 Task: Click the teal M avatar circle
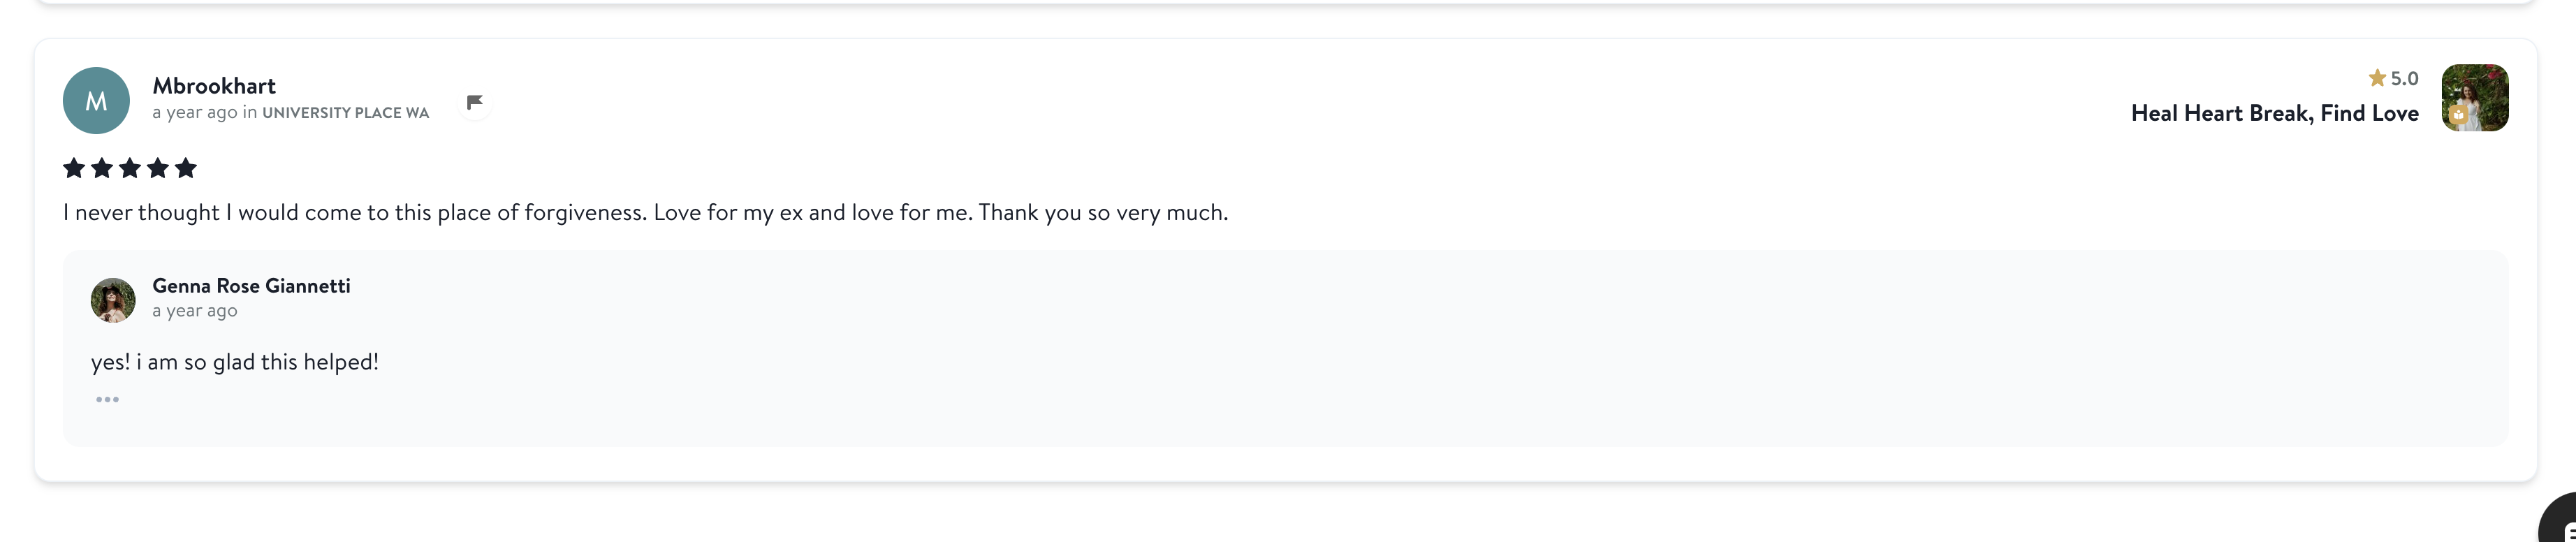pos(96,100)
